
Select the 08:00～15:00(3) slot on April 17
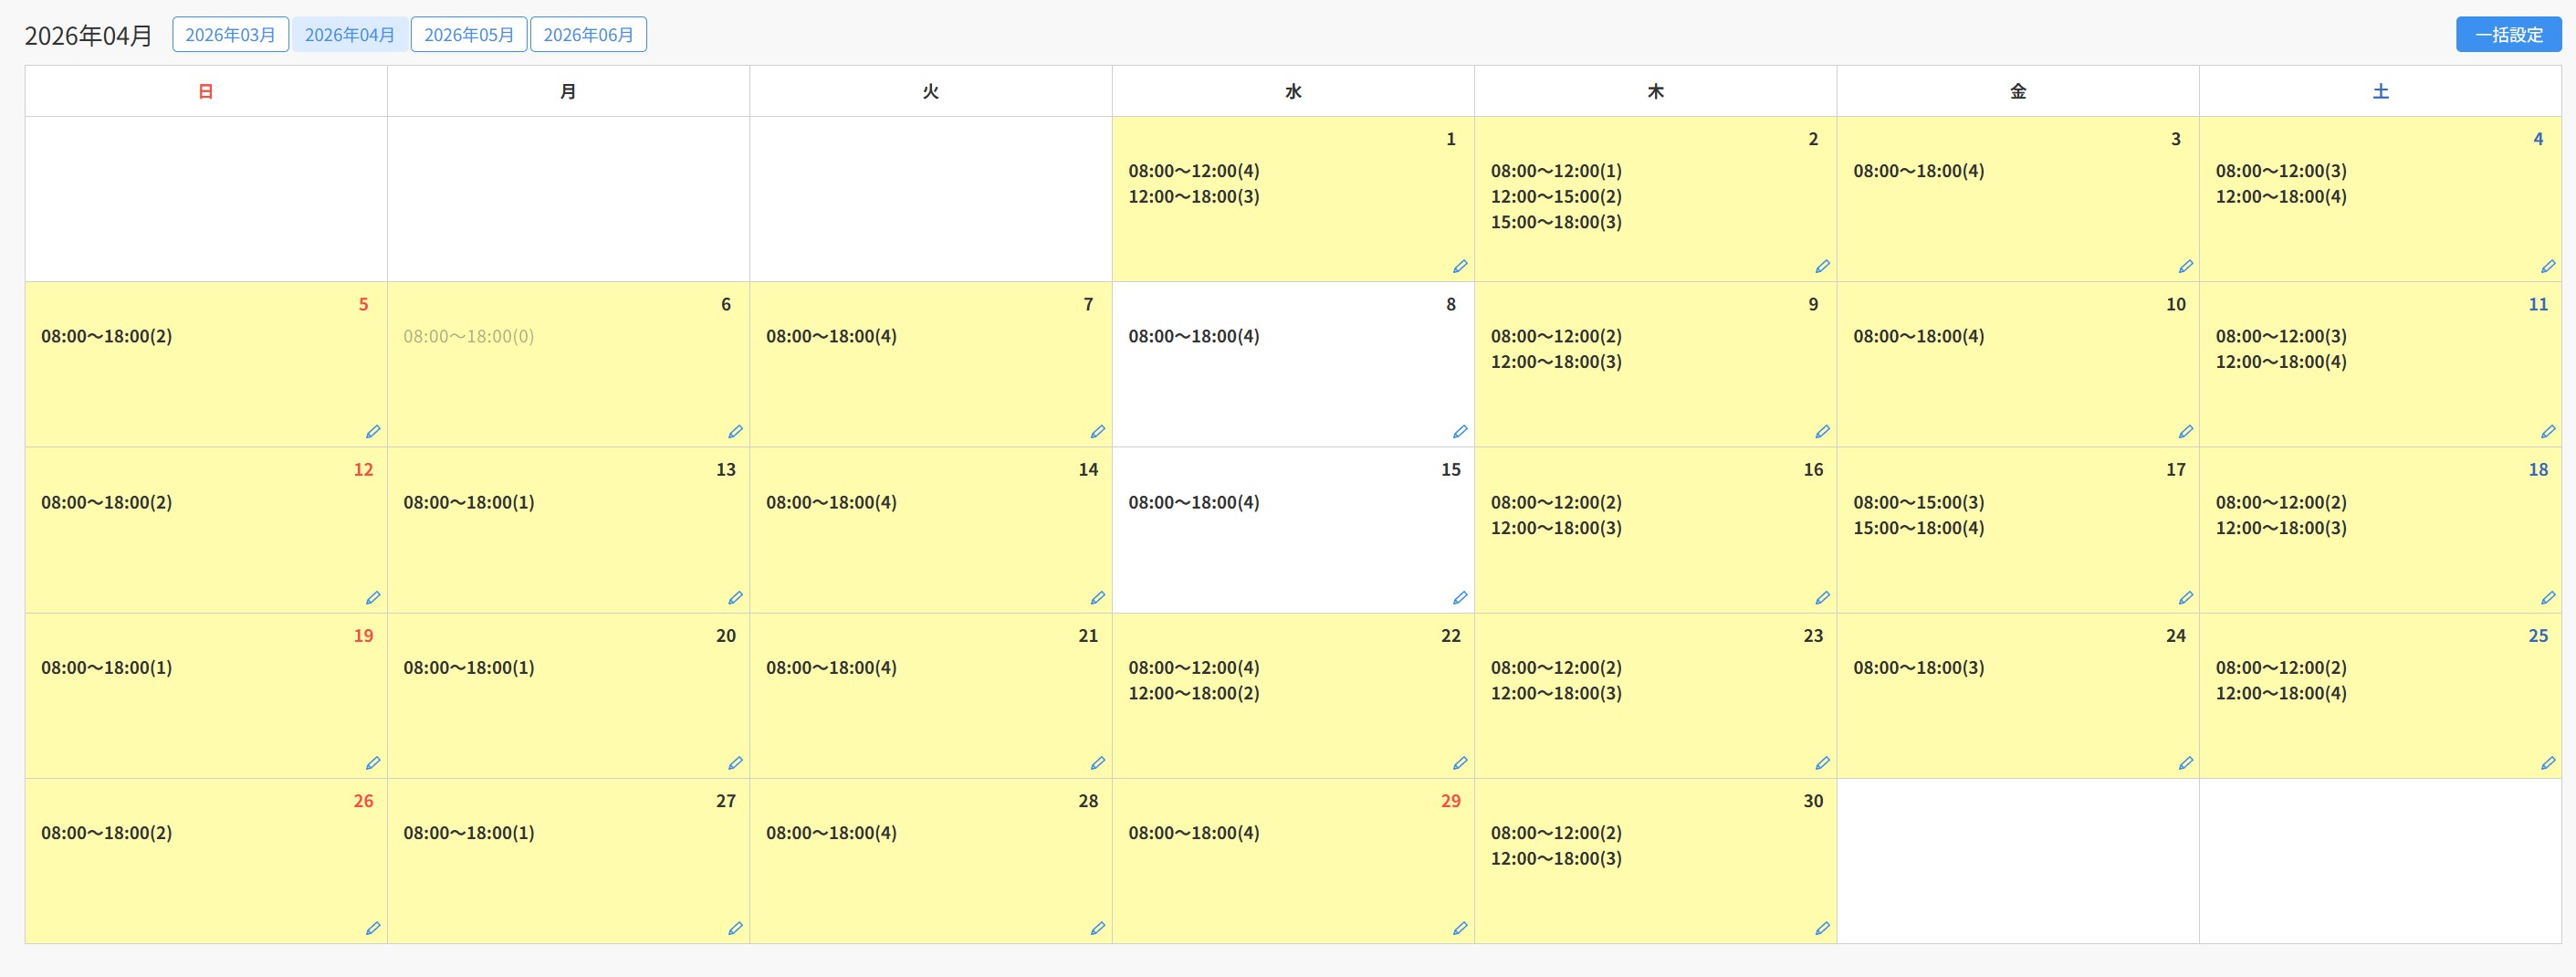tap(1918, 502)
